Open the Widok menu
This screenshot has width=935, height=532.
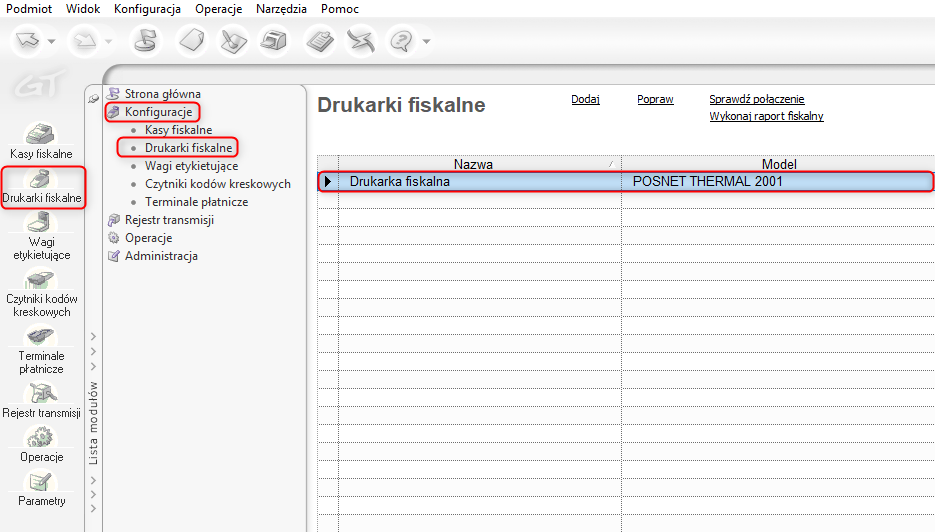click(83, 9)
